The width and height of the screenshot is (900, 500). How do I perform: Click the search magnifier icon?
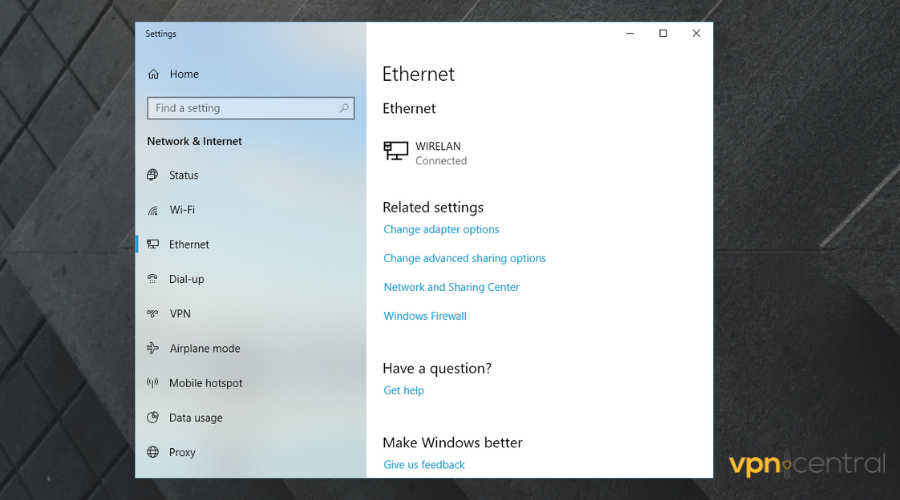coord(344,108)
